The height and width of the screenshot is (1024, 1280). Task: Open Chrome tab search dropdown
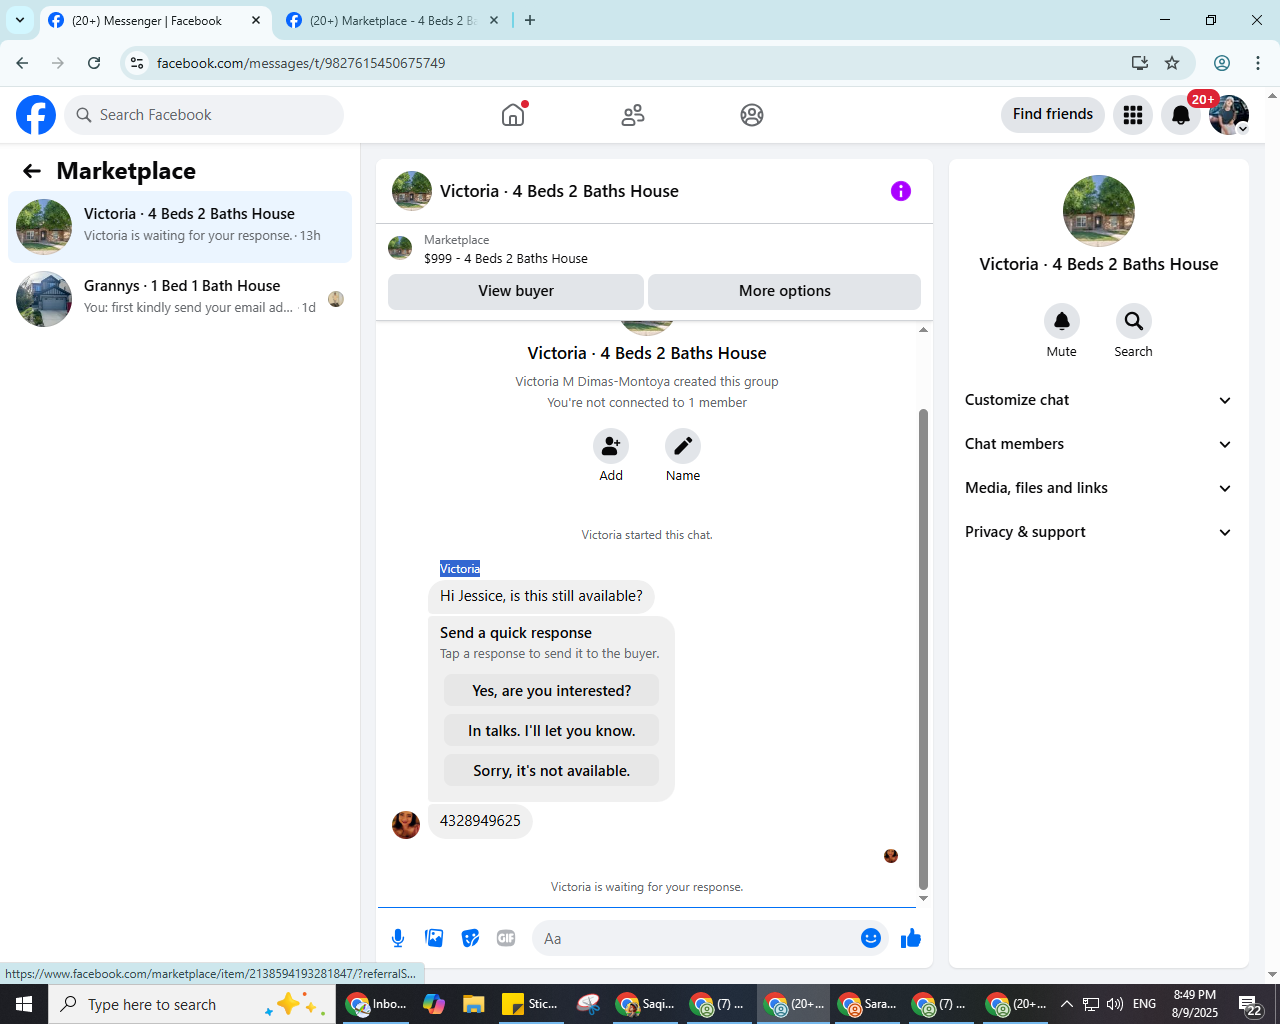(x=20, y=20)
